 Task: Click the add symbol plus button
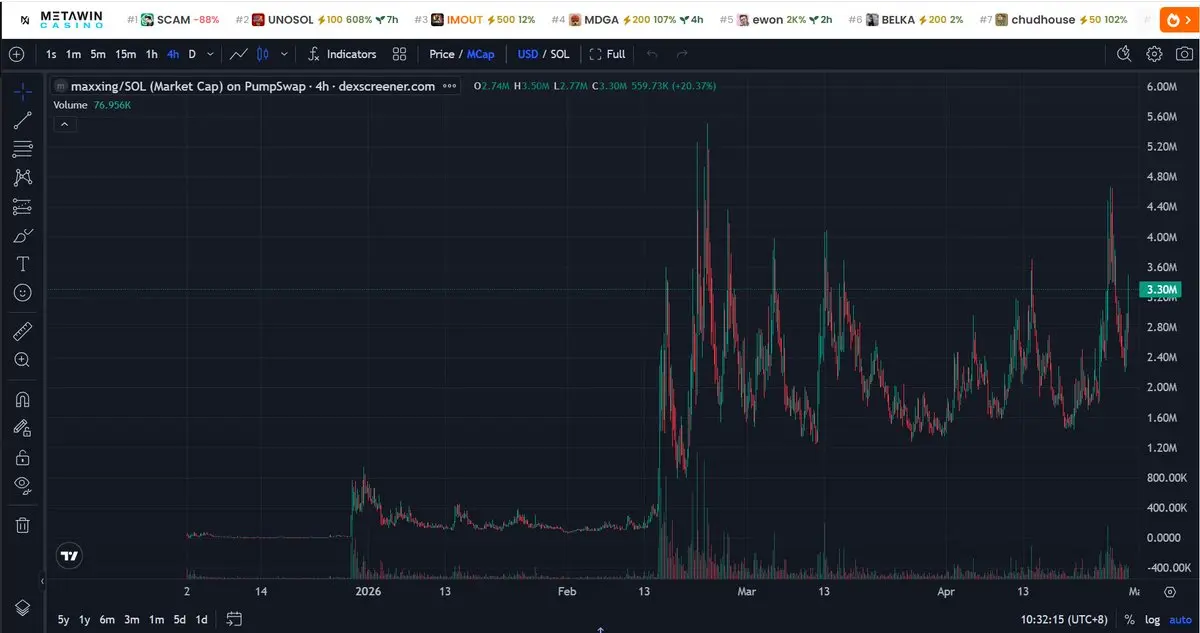coord(16,54)
